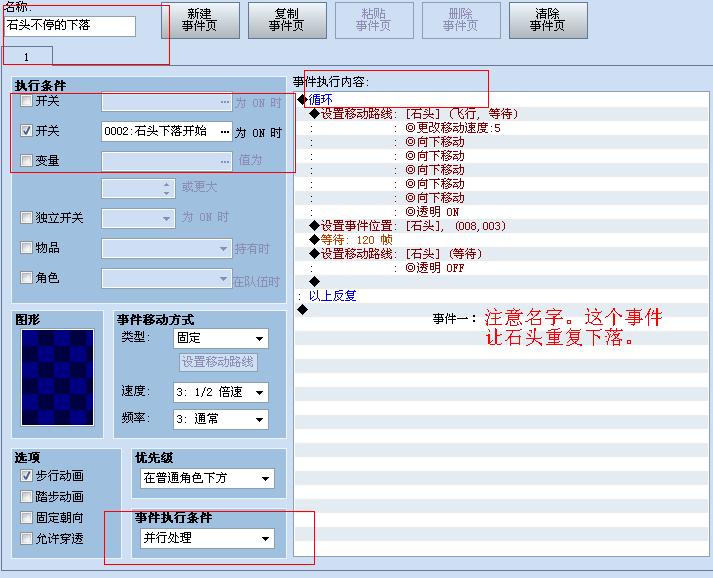The width and height of the screenshot is (713, 578).
Task: Select event page tab 1
Action: tap(27, 56)
